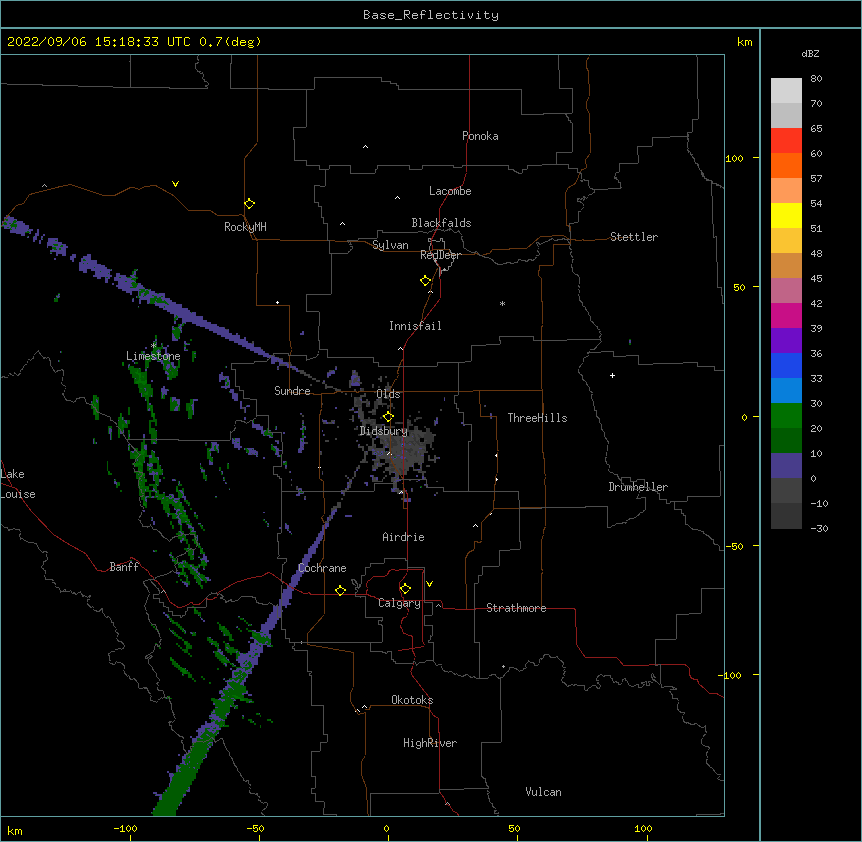Click the yellow diamond marker above Calgary
Screen dimensions: 862x842
pos(405,589)
